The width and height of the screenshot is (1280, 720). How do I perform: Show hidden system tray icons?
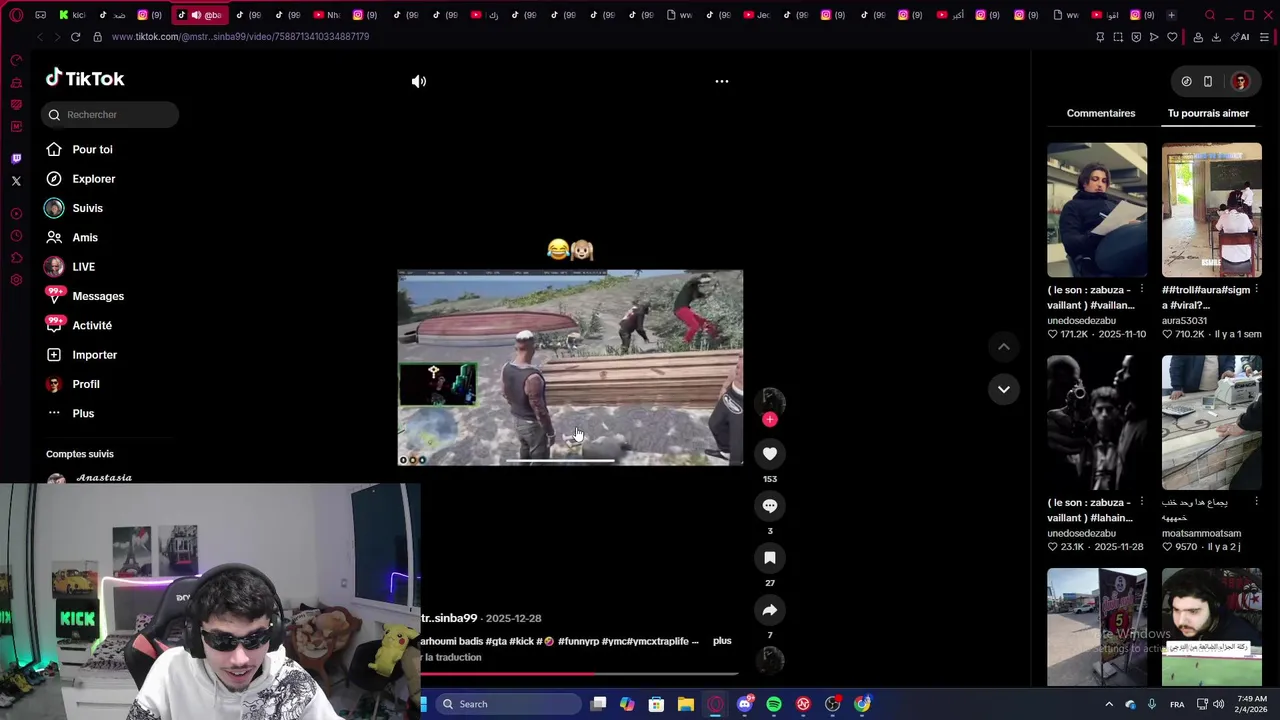(x=1108, y=704)
